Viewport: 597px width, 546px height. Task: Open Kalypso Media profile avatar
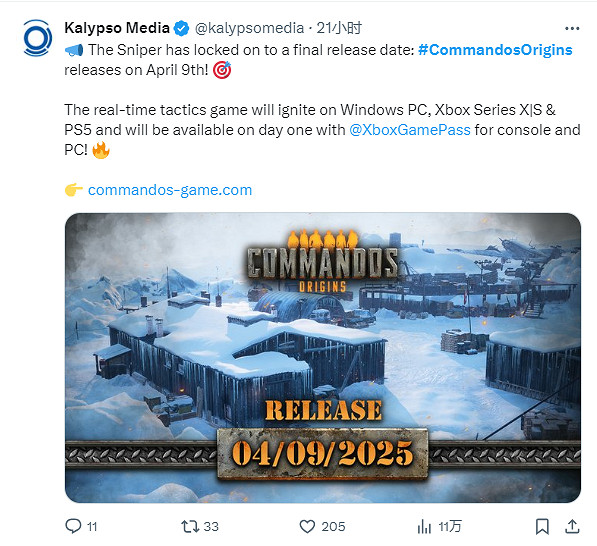coord(37,38)
